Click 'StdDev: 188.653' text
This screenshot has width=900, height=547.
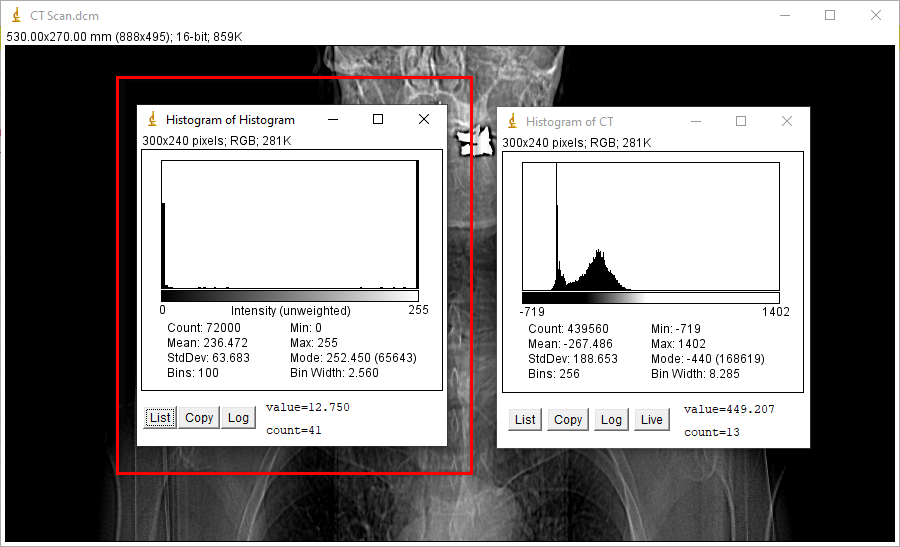click(x=573, y=359)
